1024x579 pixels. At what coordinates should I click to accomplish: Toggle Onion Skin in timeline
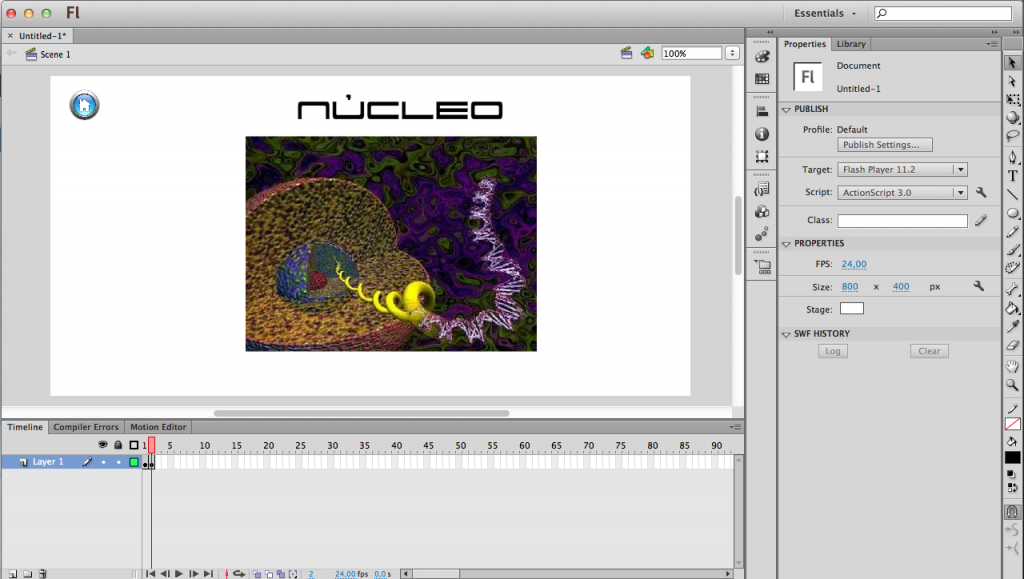click(257, 574)
